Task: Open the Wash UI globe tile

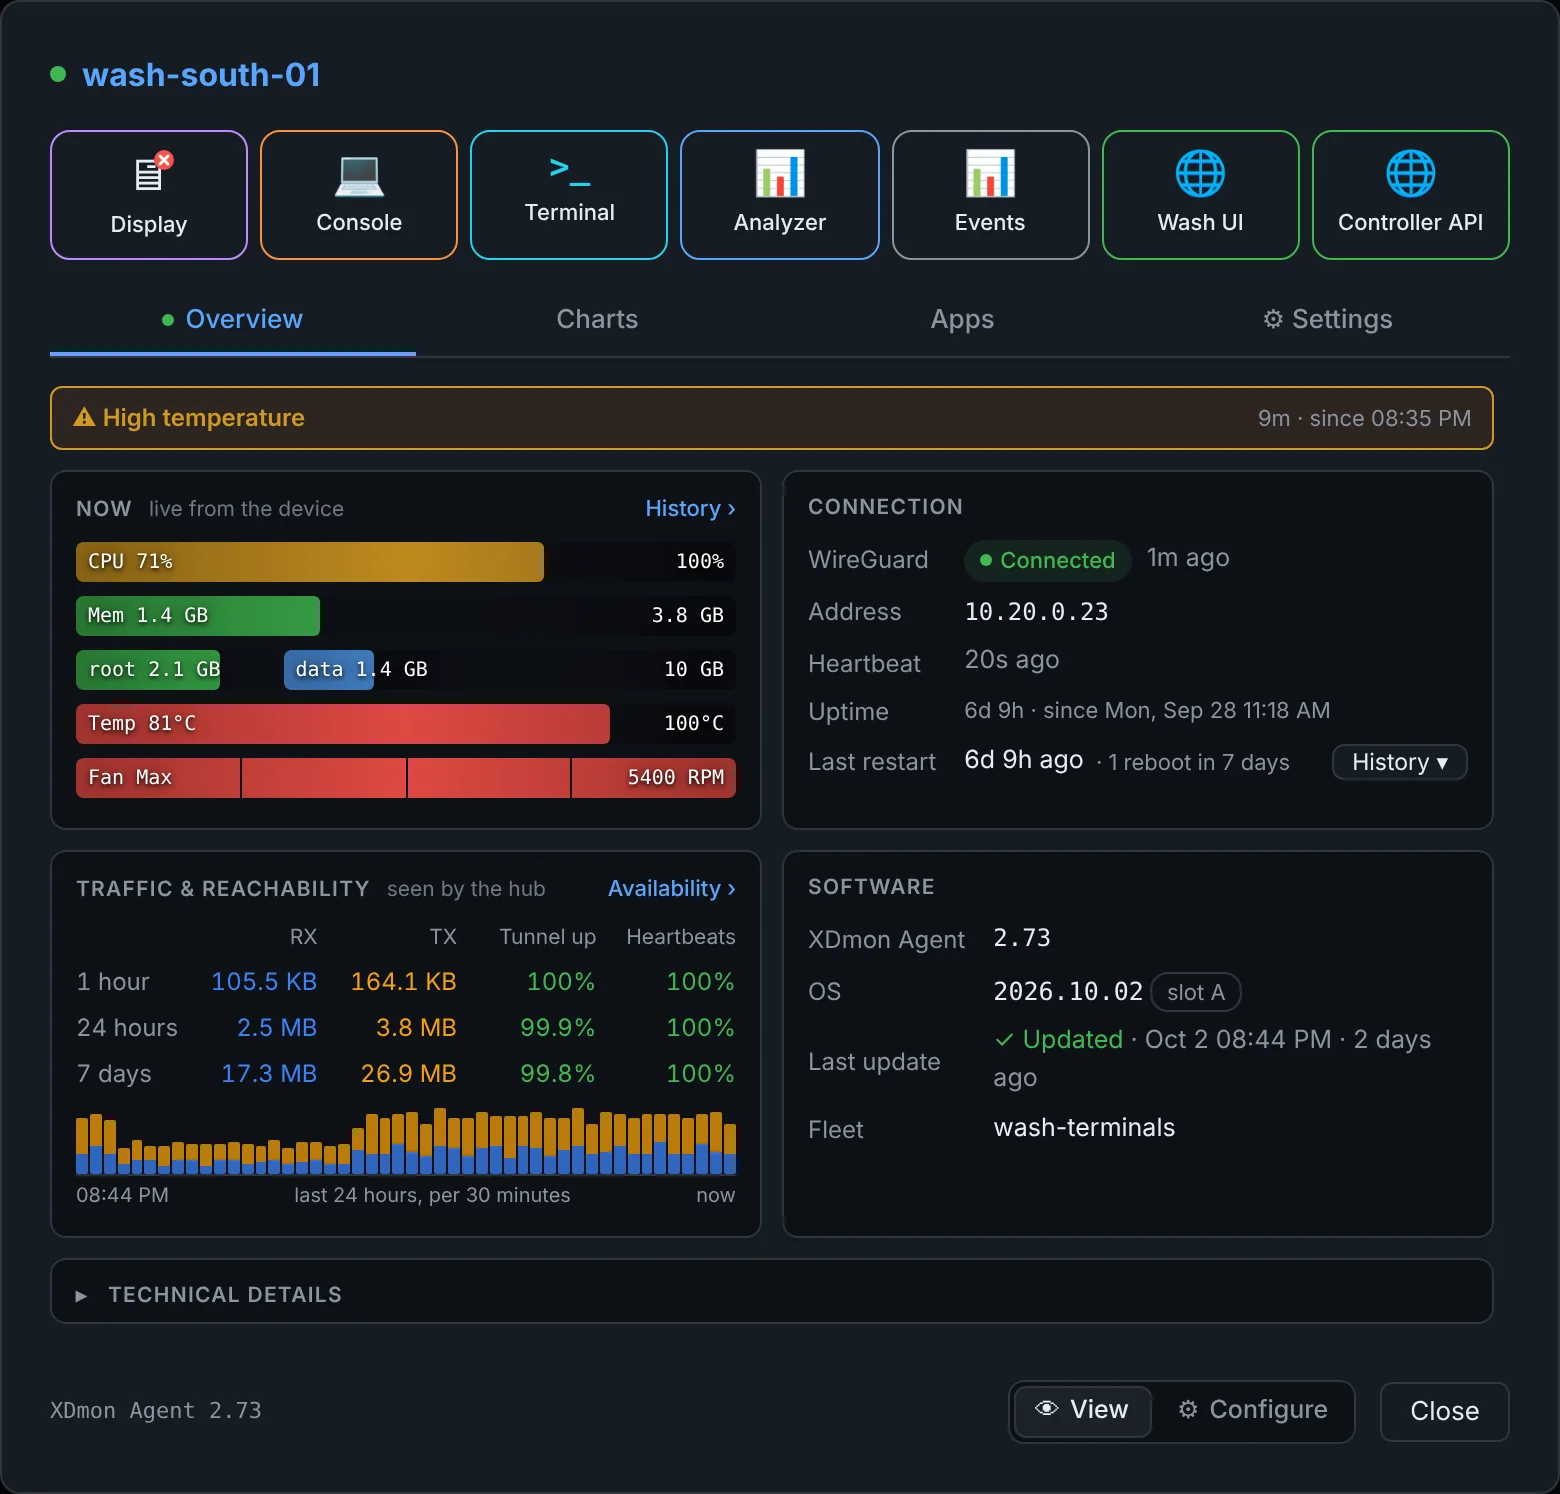Action: pyautogui.click(x=1200, y=195)
